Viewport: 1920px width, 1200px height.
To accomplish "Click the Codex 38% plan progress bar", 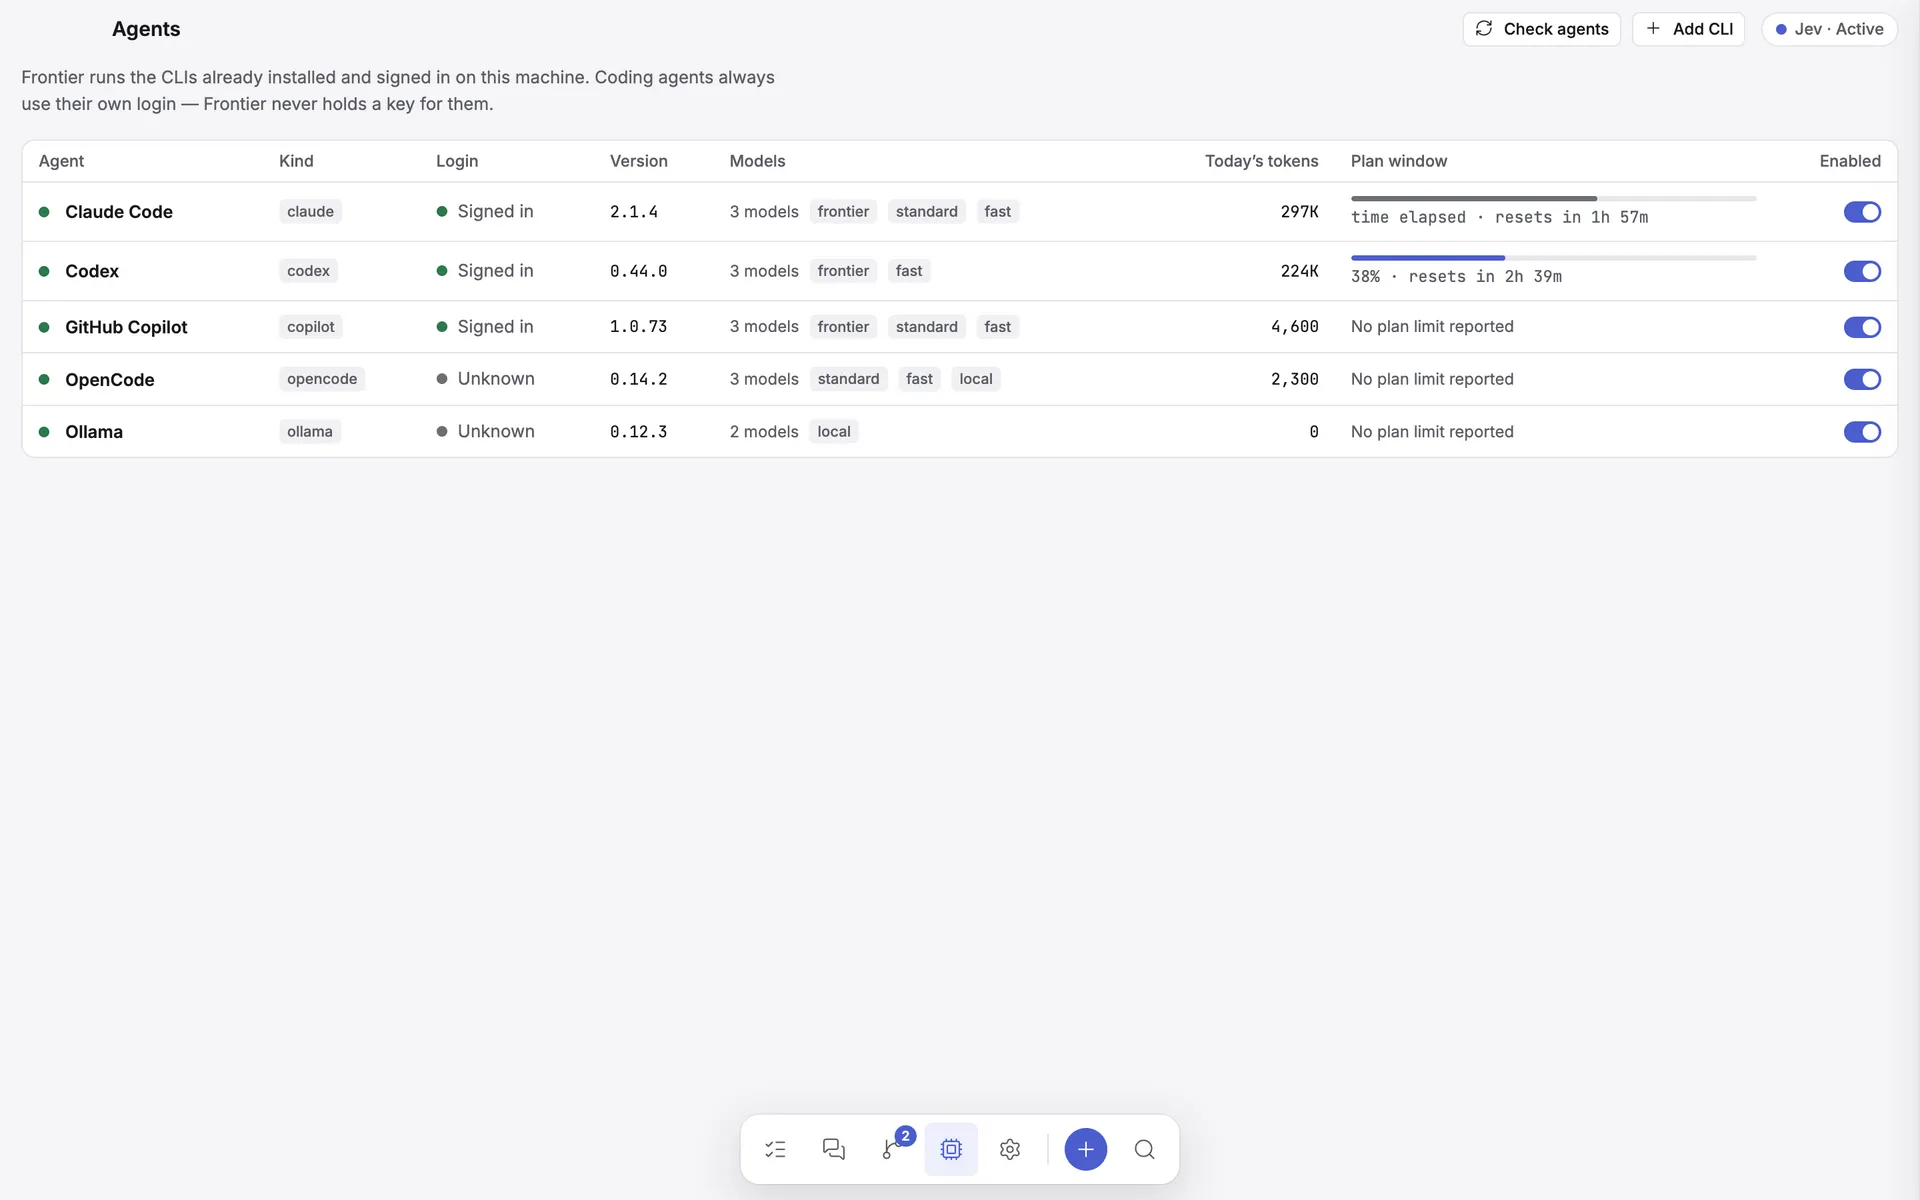I will pos(1553,258).
